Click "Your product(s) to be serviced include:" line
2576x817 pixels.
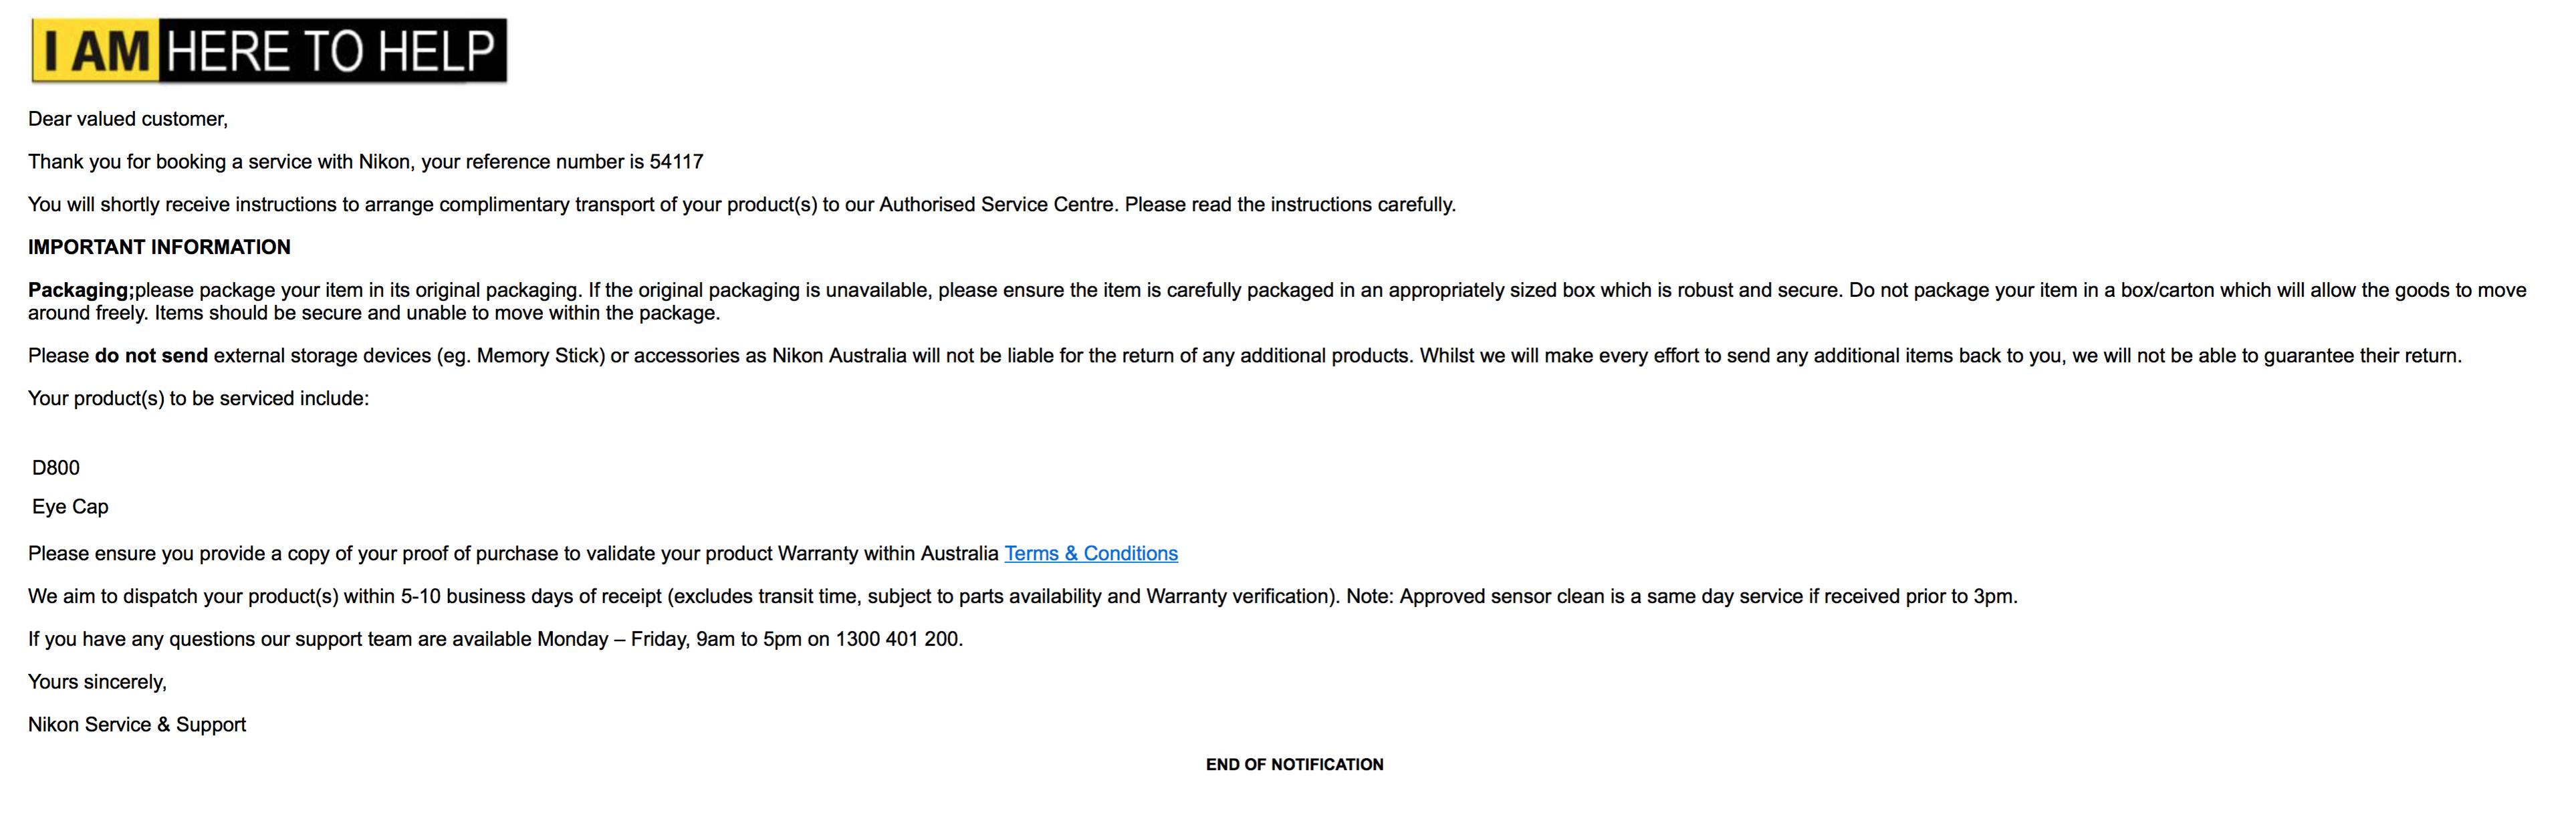click(198, 399)
